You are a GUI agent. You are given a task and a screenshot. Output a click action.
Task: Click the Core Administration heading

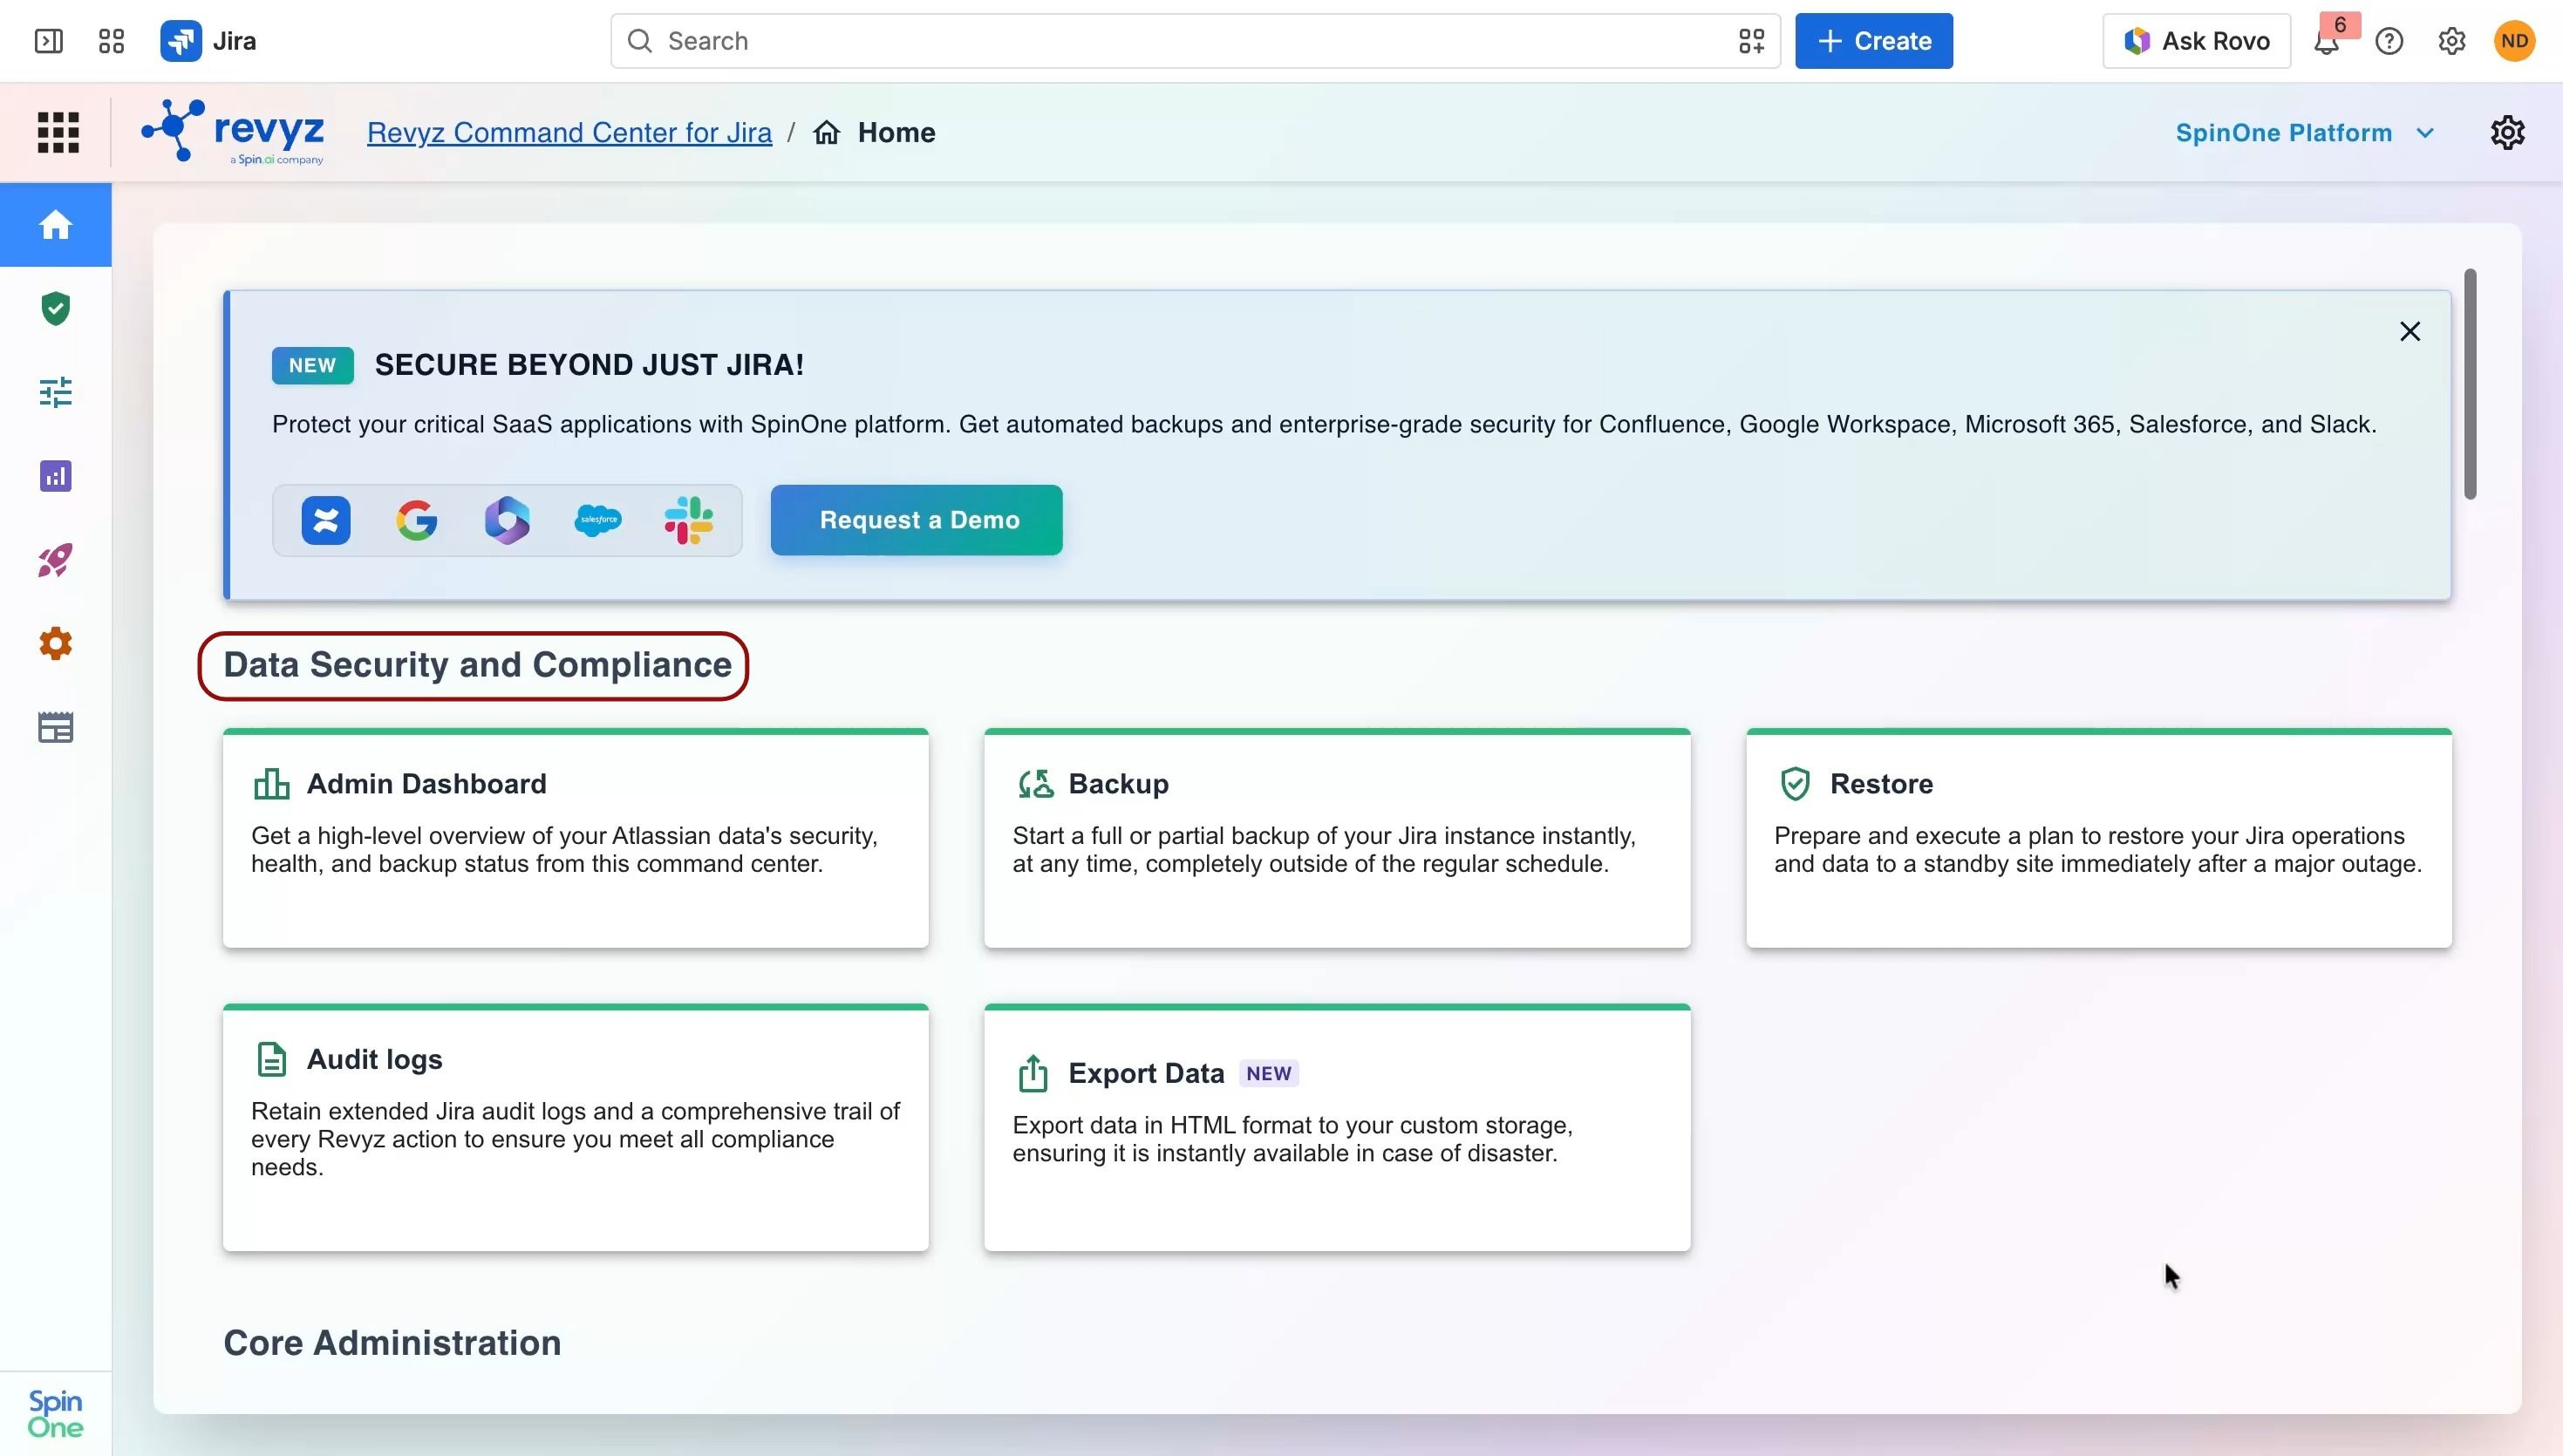[392, 1343]
